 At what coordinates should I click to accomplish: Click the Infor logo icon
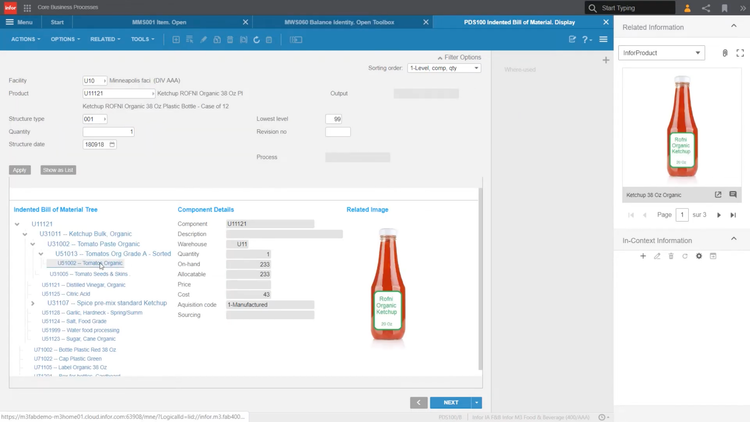coord(10,8)
